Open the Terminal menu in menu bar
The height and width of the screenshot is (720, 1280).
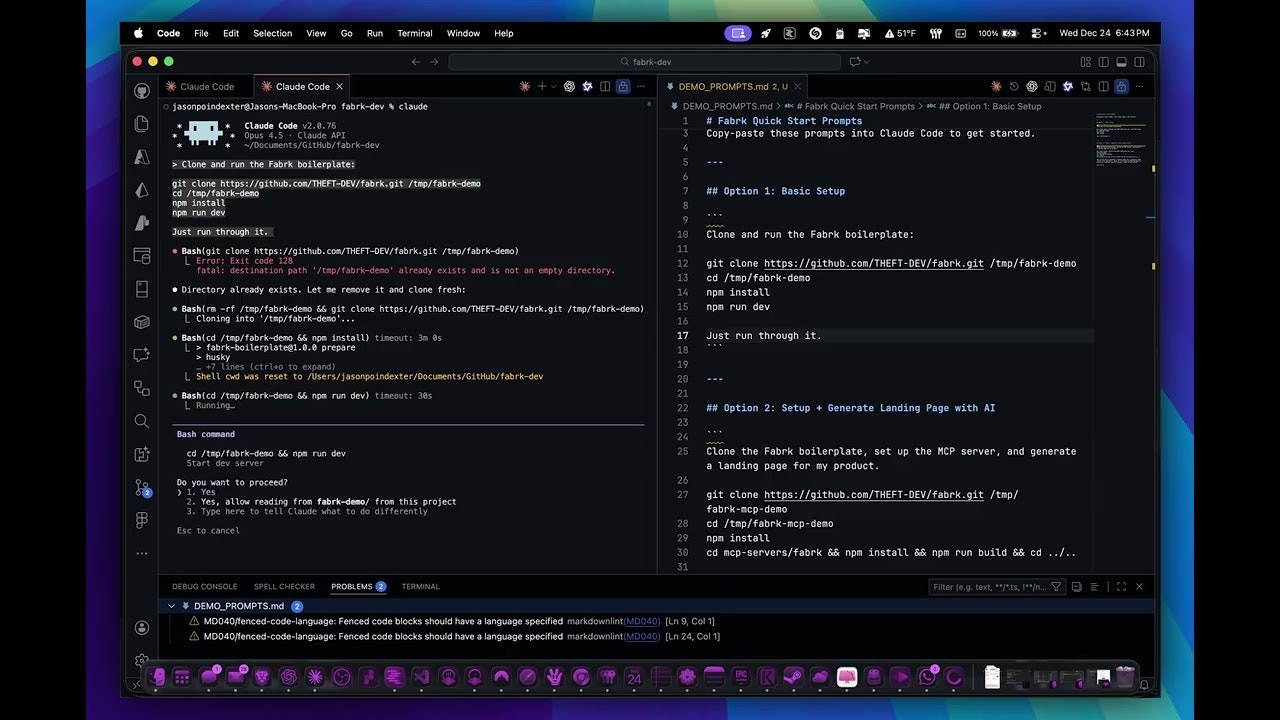[x=415, y=33]
